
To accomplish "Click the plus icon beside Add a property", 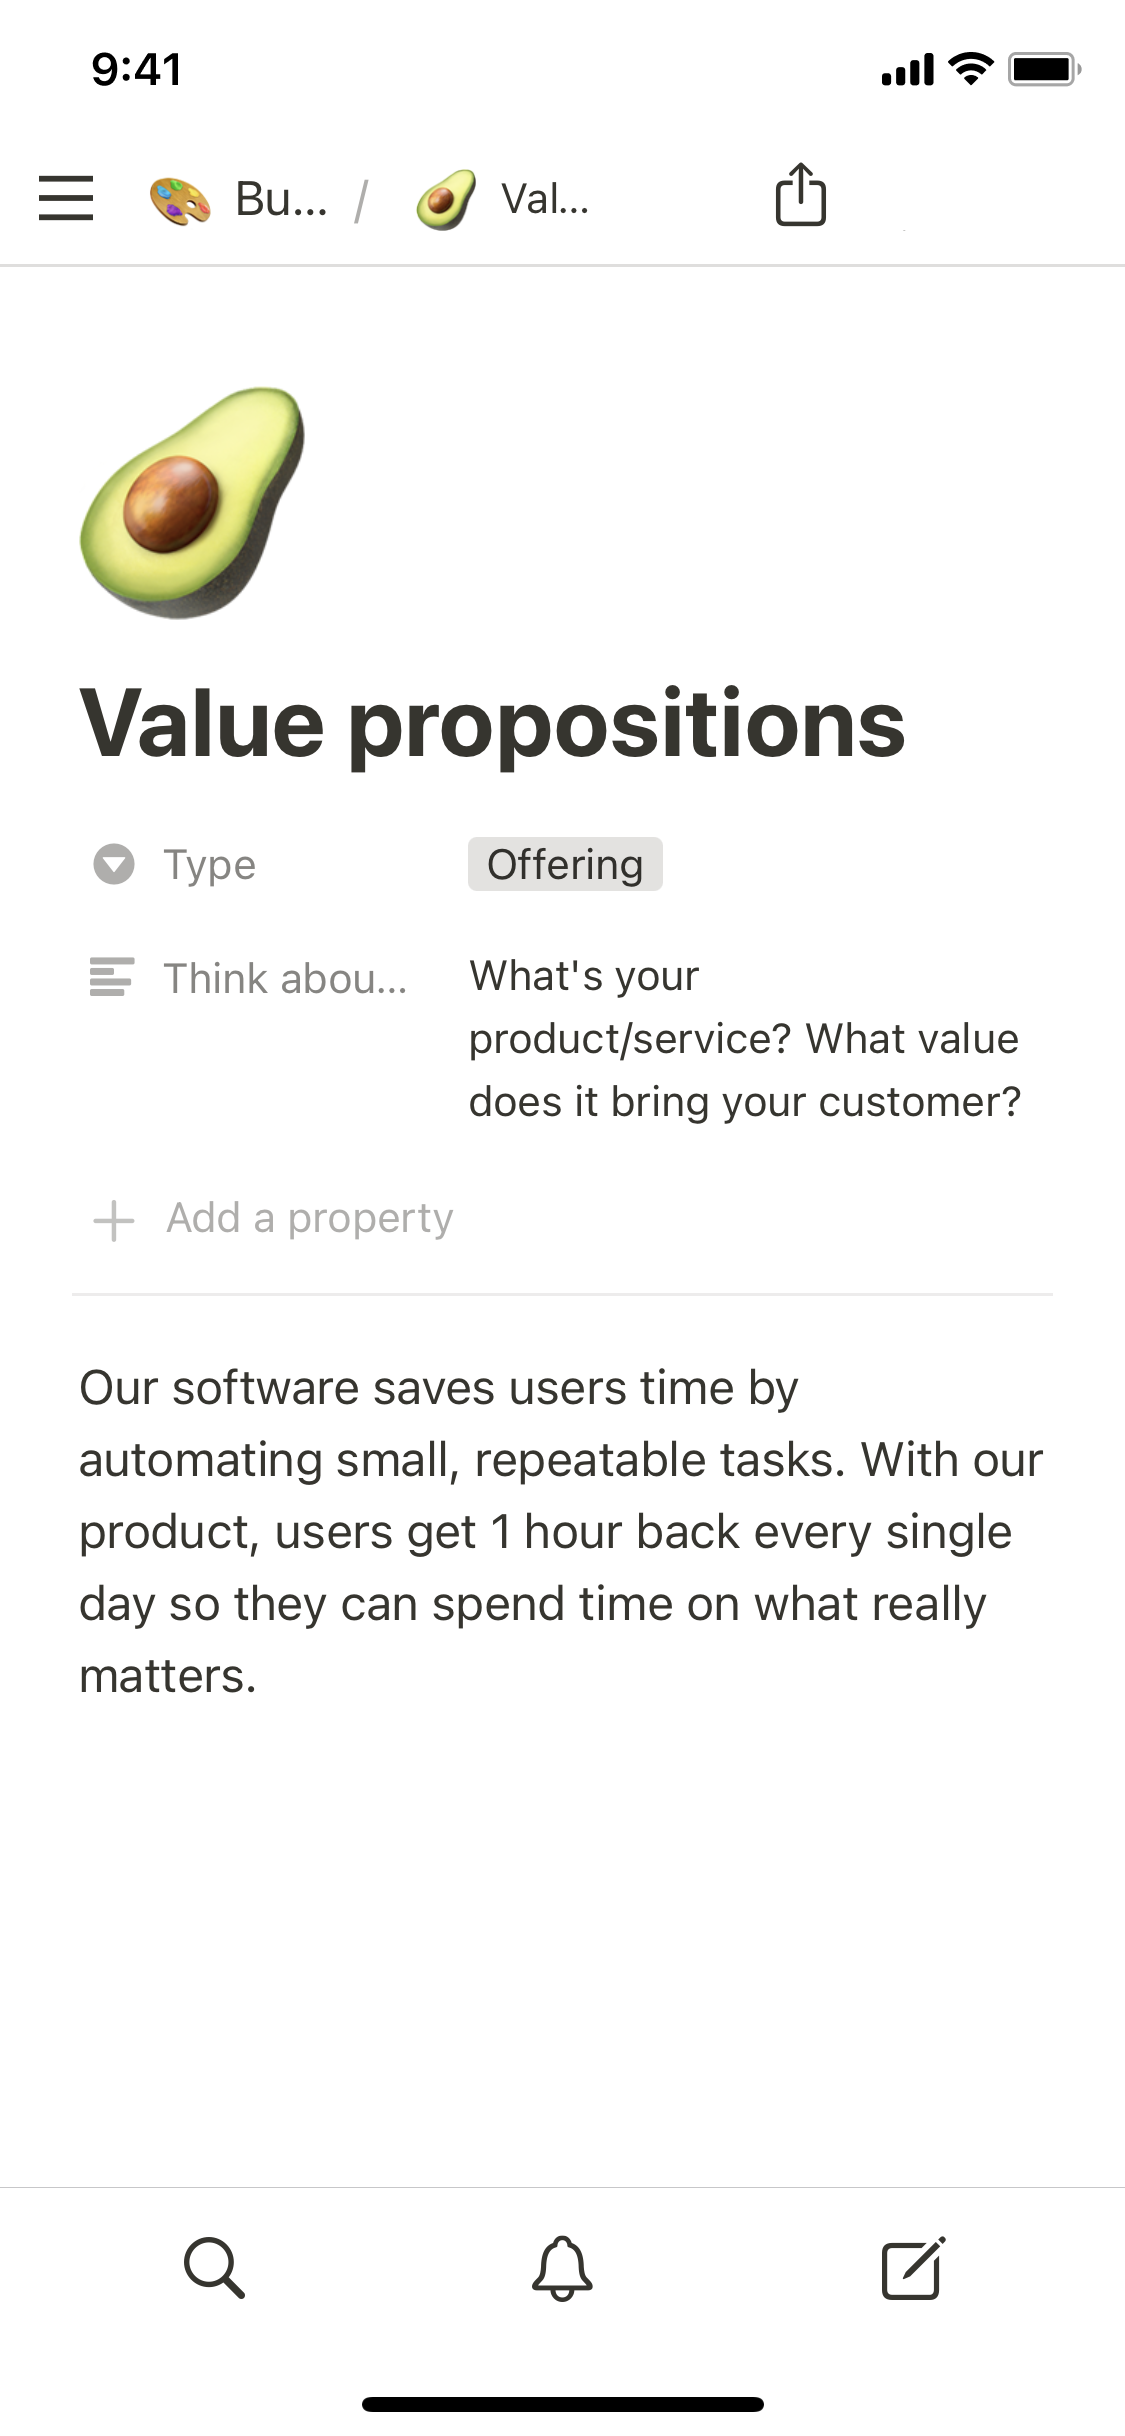I will (113, 1220).
